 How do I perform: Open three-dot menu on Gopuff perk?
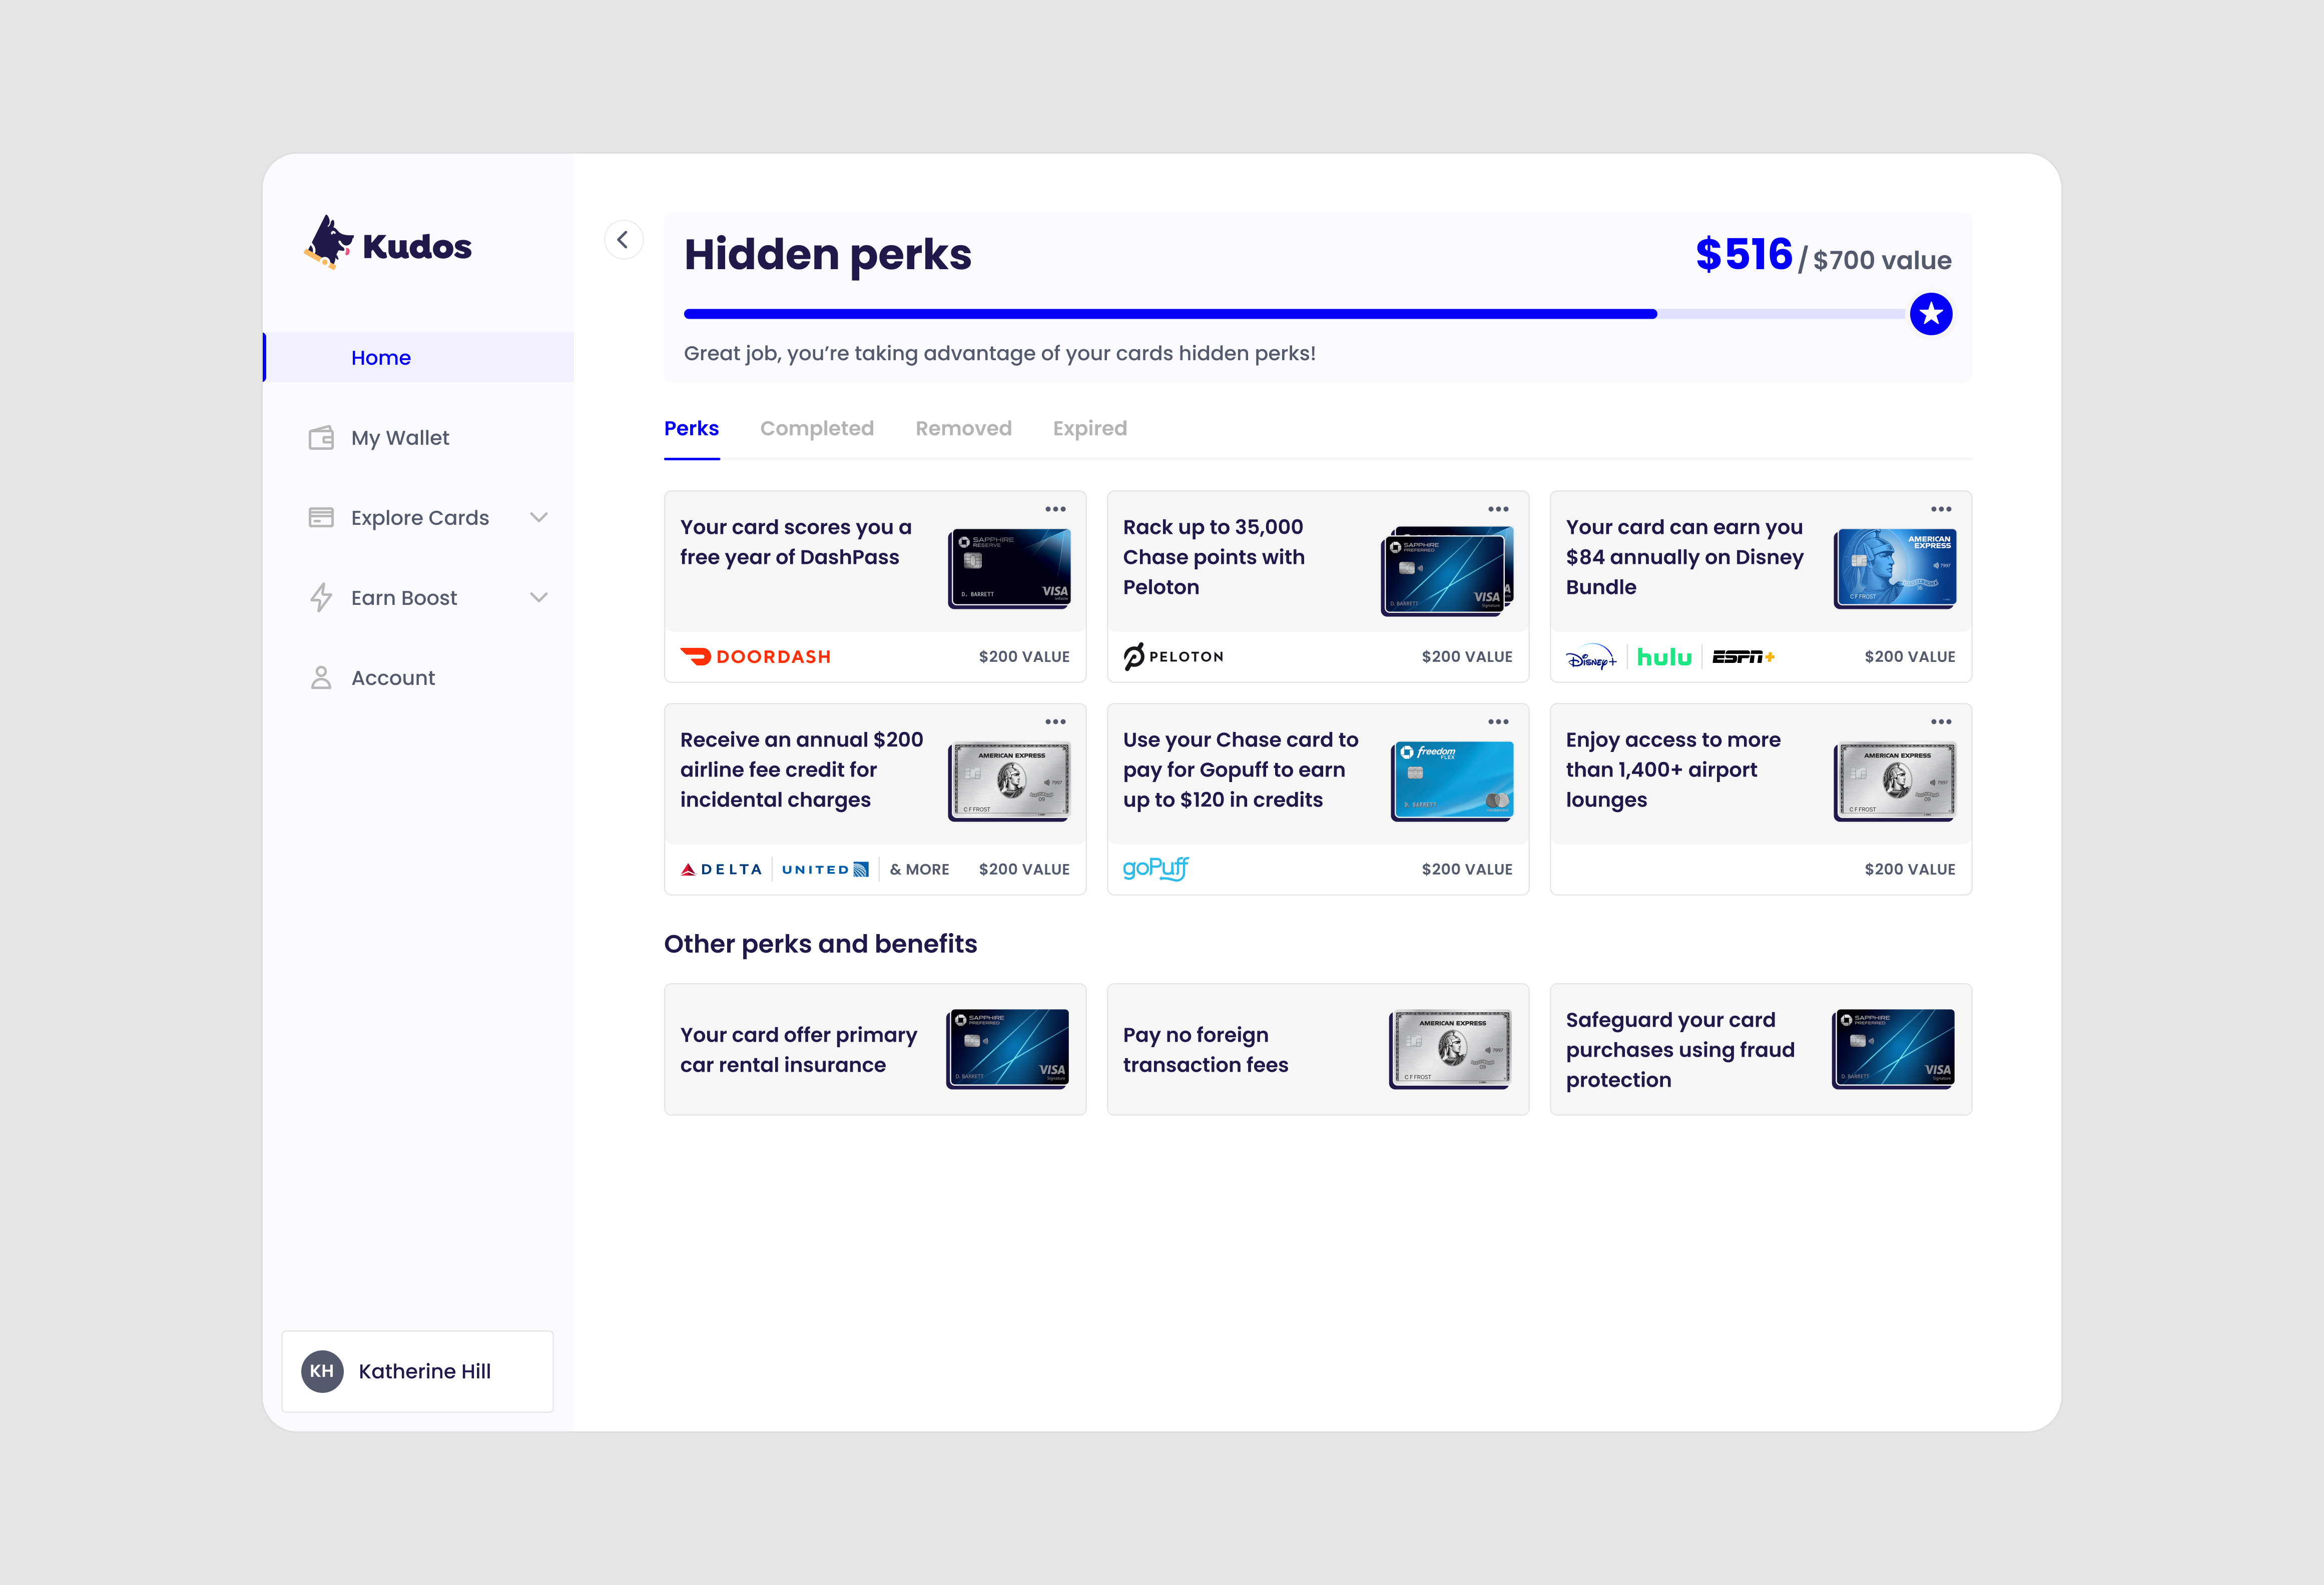pyautogui.click(x=1497, y=722)
